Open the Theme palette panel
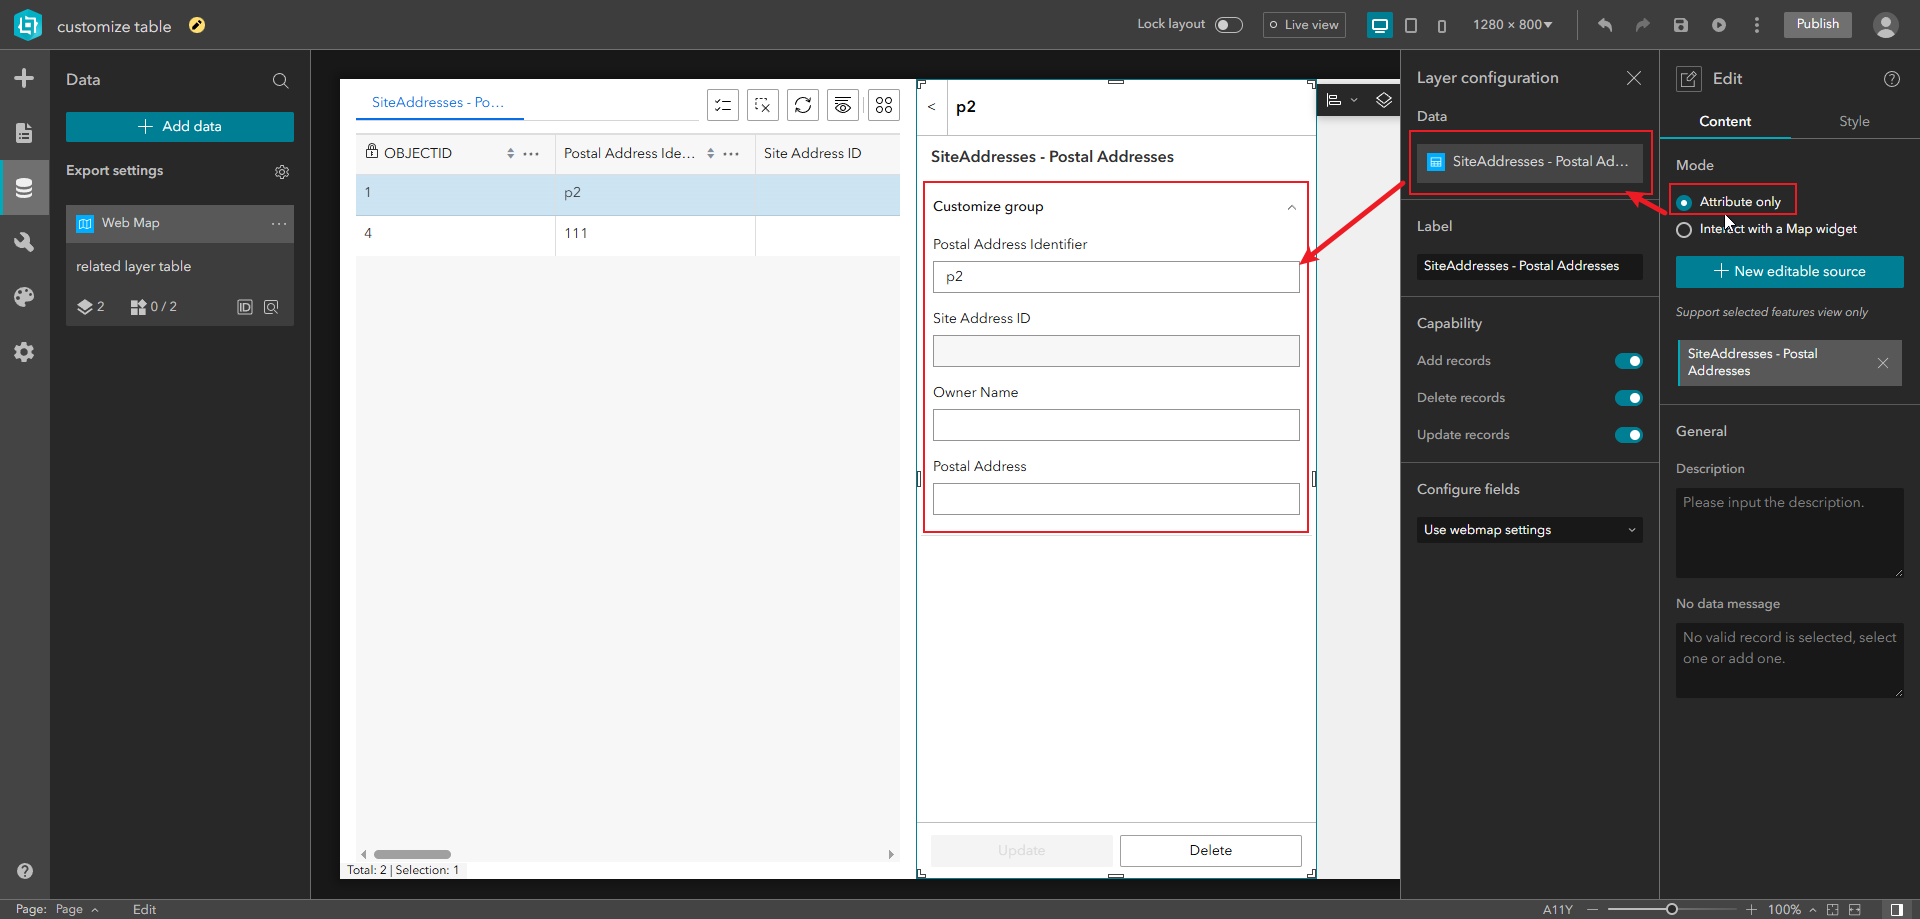Screen dimensions: 1920x919 24,296
